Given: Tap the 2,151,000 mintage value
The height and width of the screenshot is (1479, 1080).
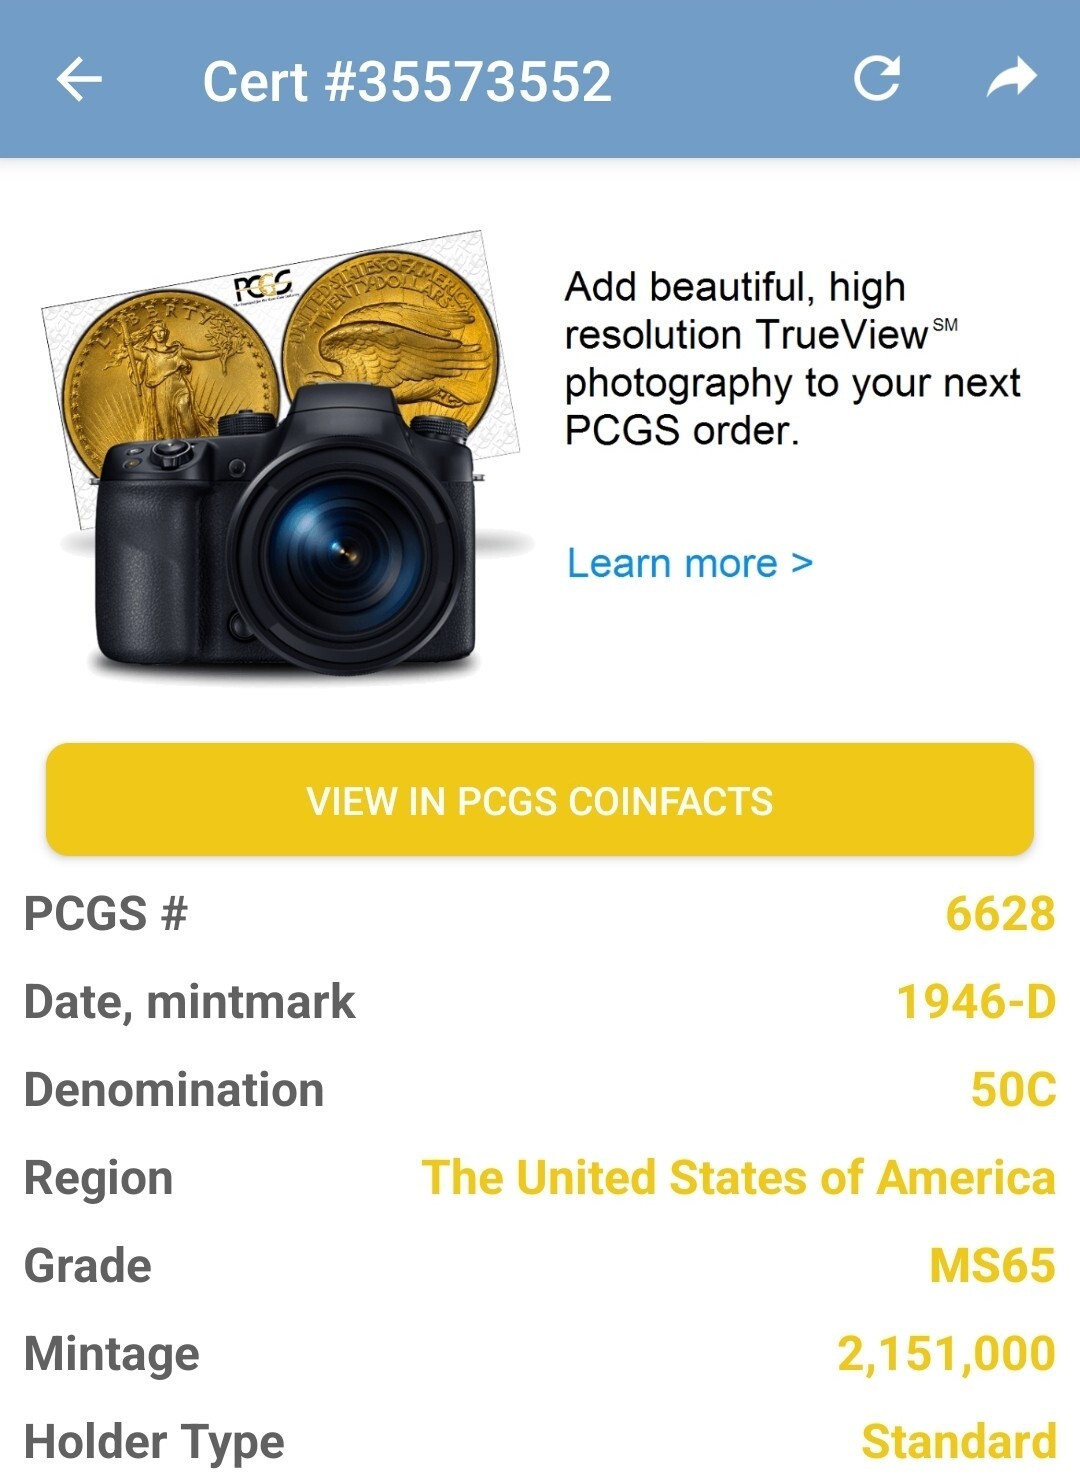Looking at the screenshot, I should click(x=946, y=1354).
